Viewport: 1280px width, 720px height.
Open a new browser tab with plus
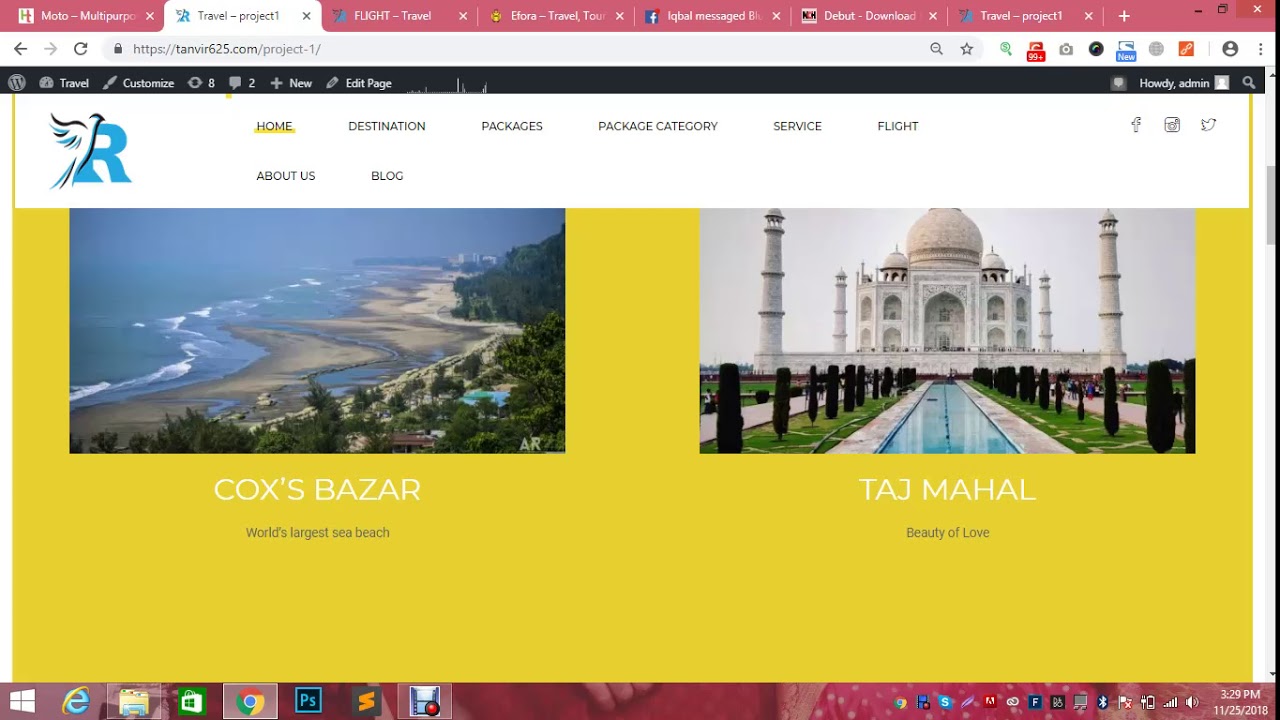(1124, 16)
